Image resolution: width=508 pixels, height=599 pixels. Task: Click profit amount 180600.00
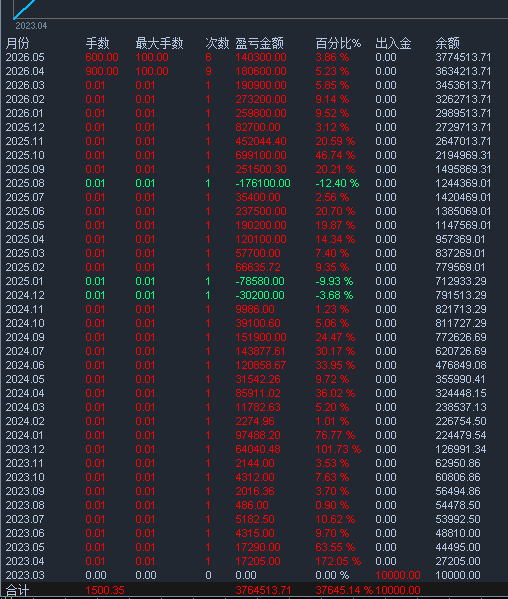261,71
